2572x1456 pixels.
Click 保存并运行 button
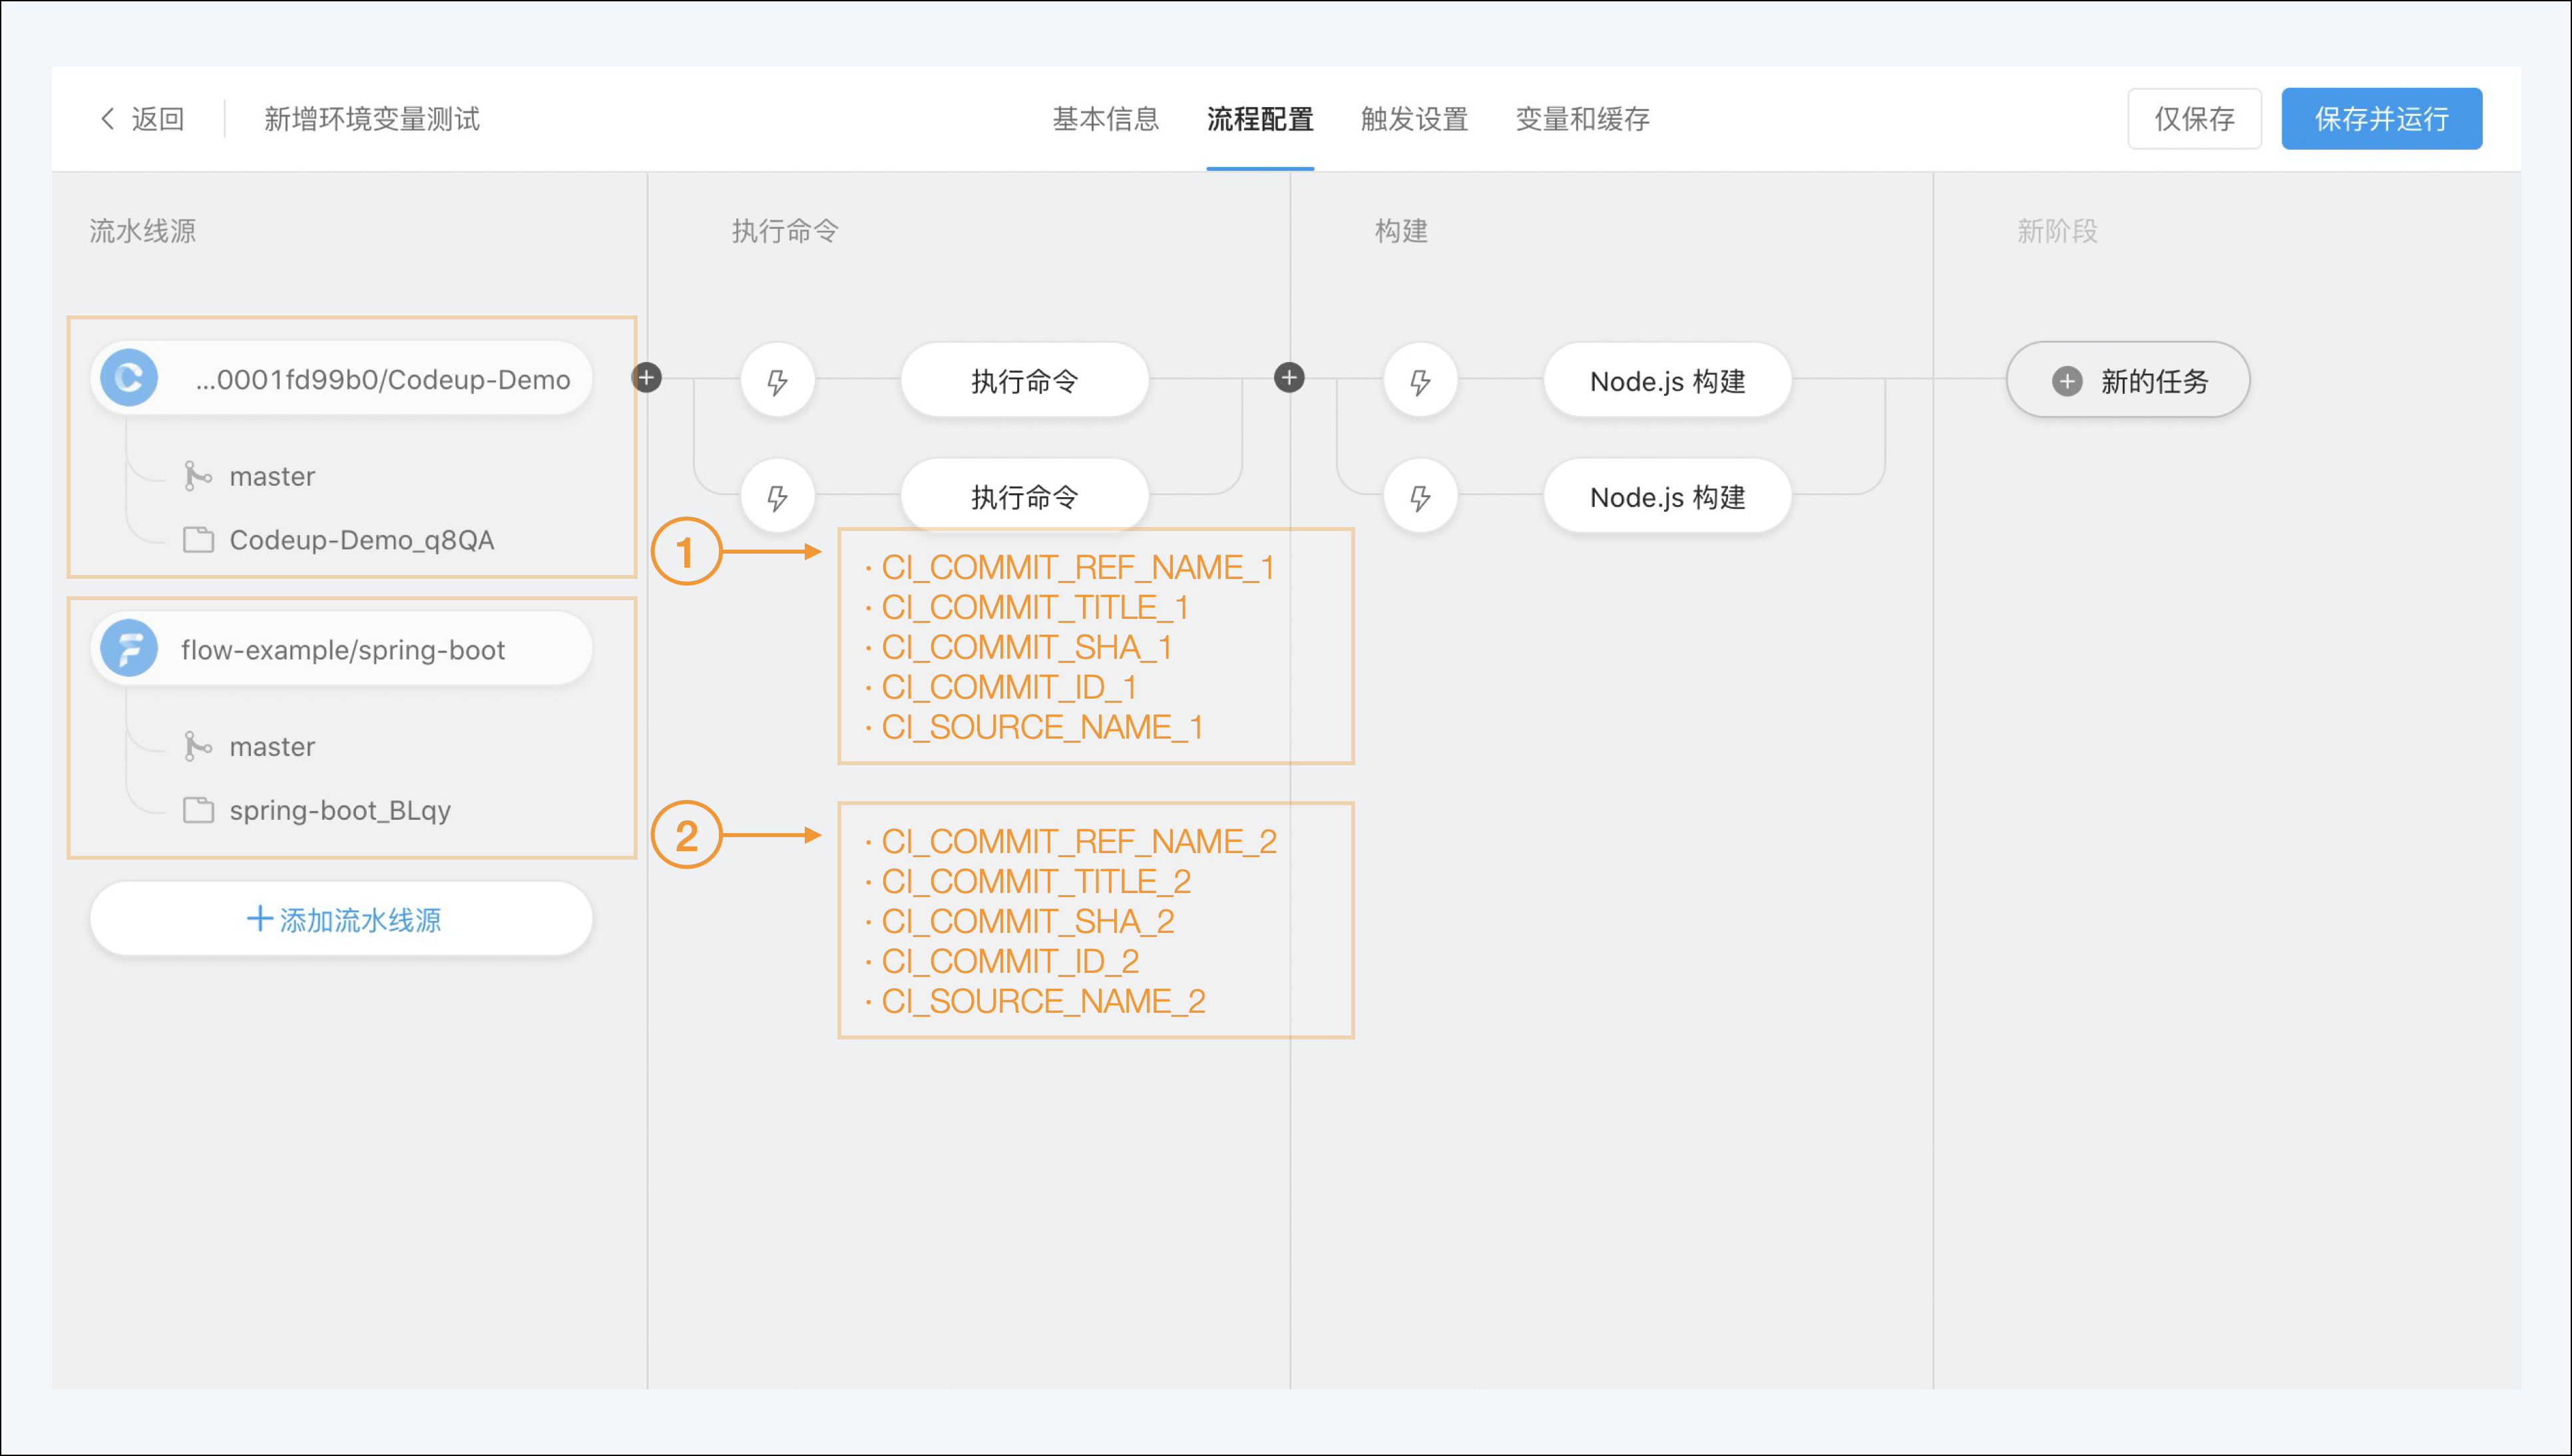pyautogui.click(x=2381, y=119)
